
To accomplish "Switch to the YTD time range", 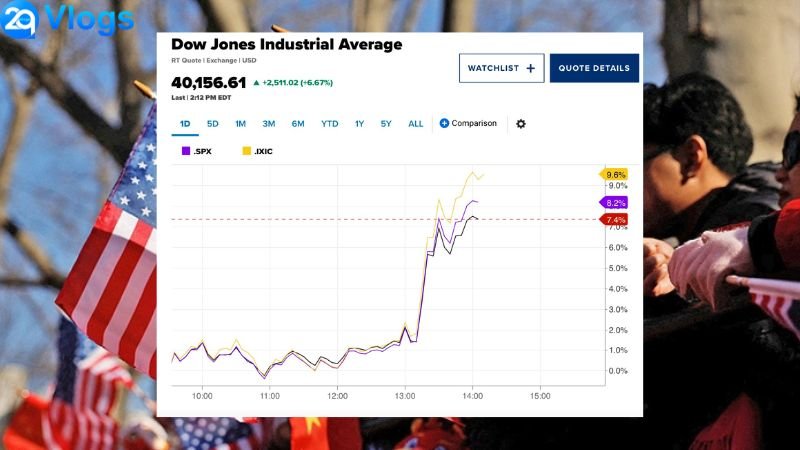I will pyautogui.click(x=330, y=123).
